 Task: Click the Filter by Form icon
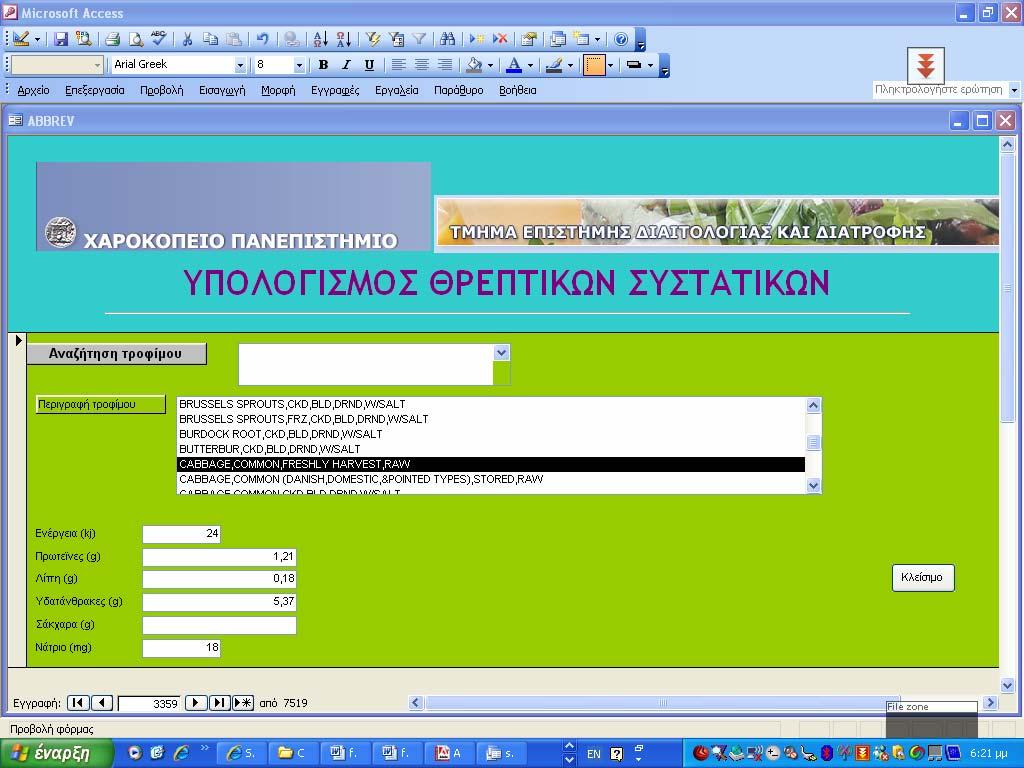pos(396,40)
